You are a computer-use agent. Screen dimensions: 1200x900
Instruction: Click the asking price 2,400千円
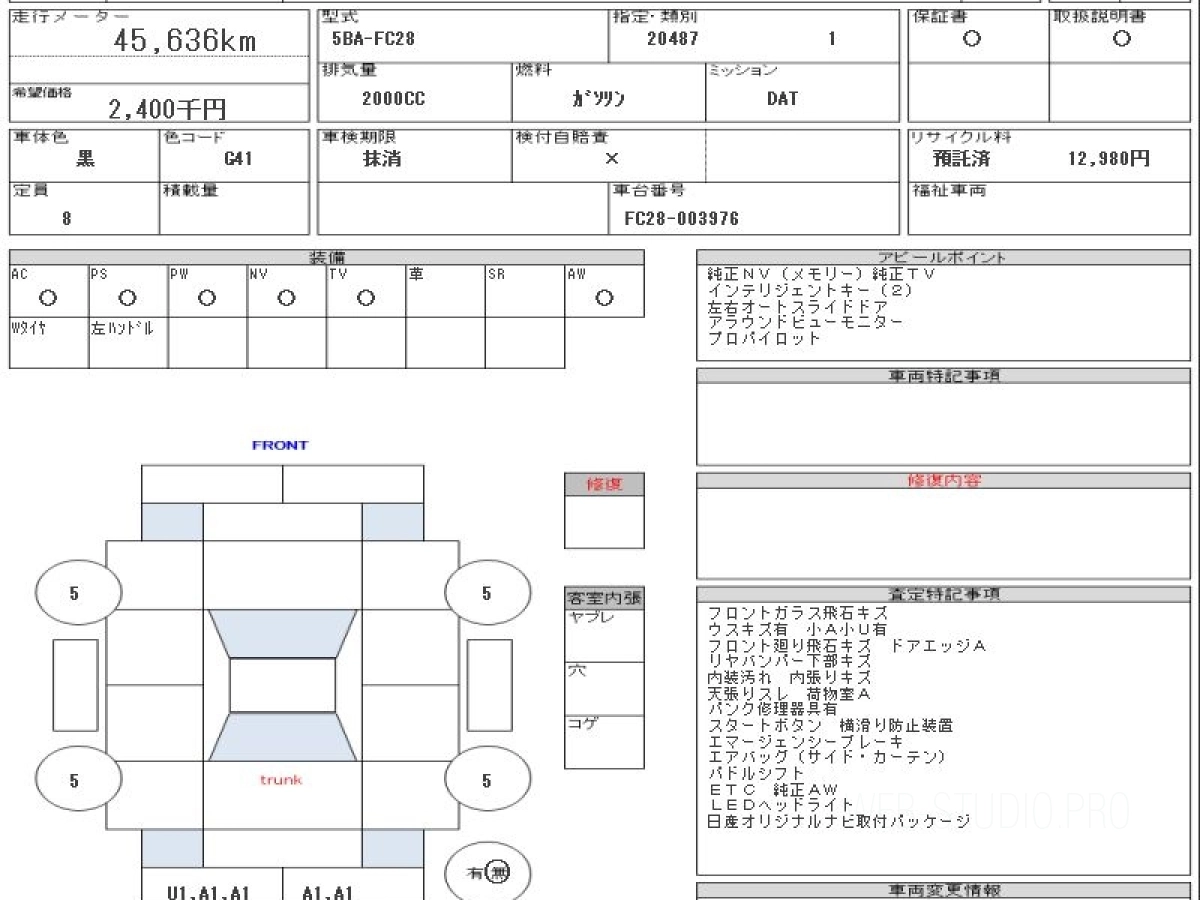point(167,109)
